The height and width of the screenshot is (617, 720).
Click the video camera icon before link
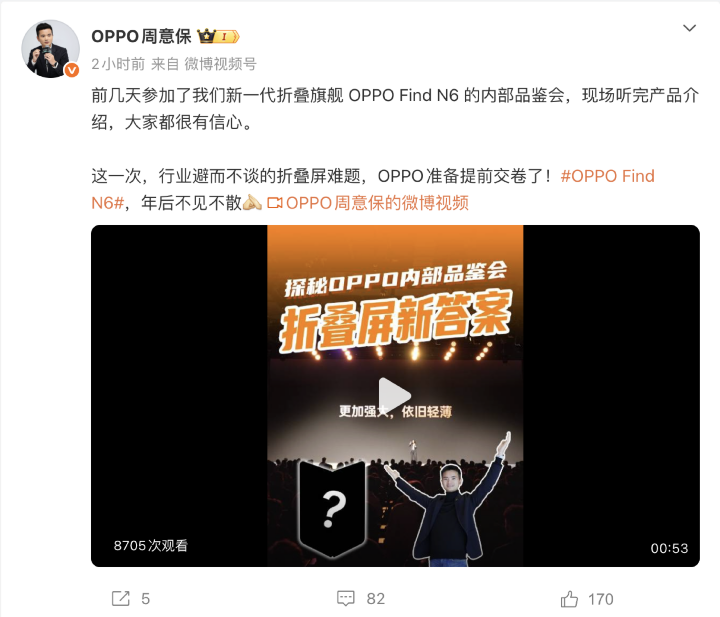tap(275, 203)
